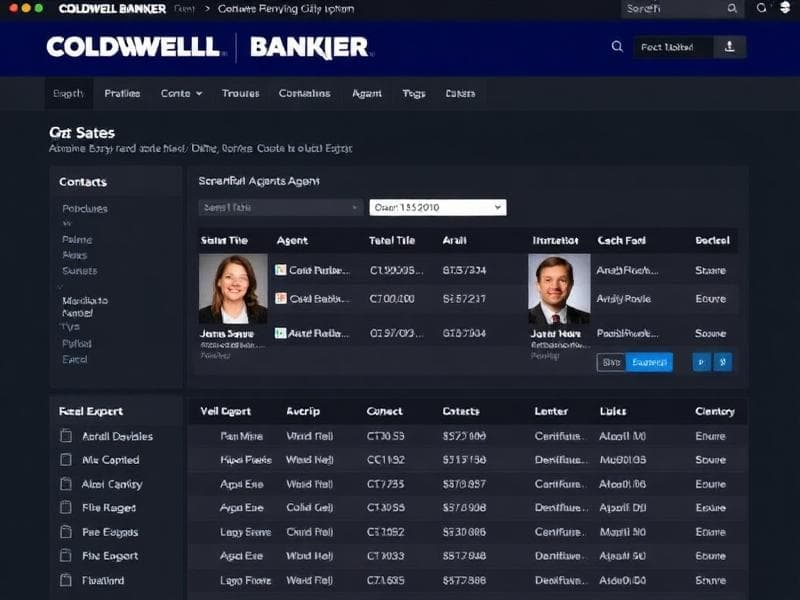Click Mardiato Nanbel in the Contacts sidebar
This screenshot has height=600, width=800.
coord(85,307)
